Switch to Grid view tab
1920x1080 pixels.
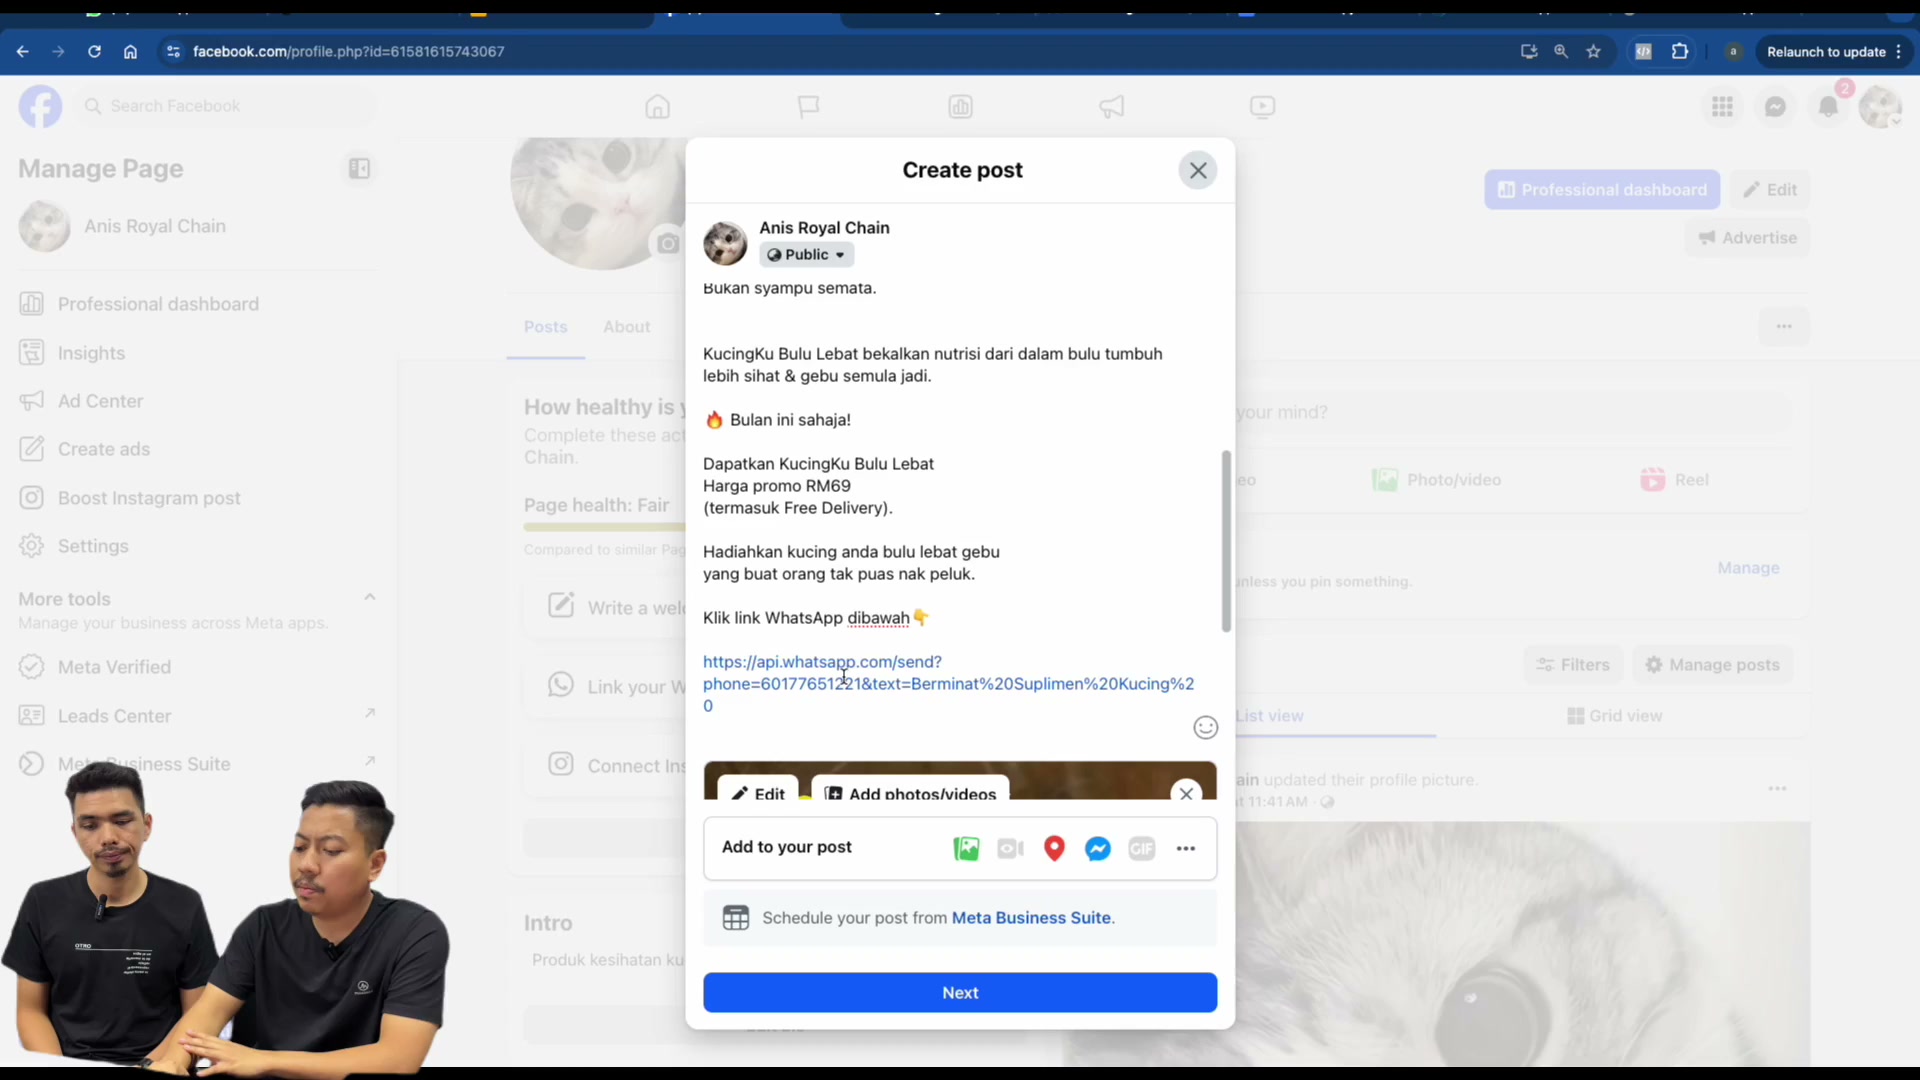coord(1615,716)
